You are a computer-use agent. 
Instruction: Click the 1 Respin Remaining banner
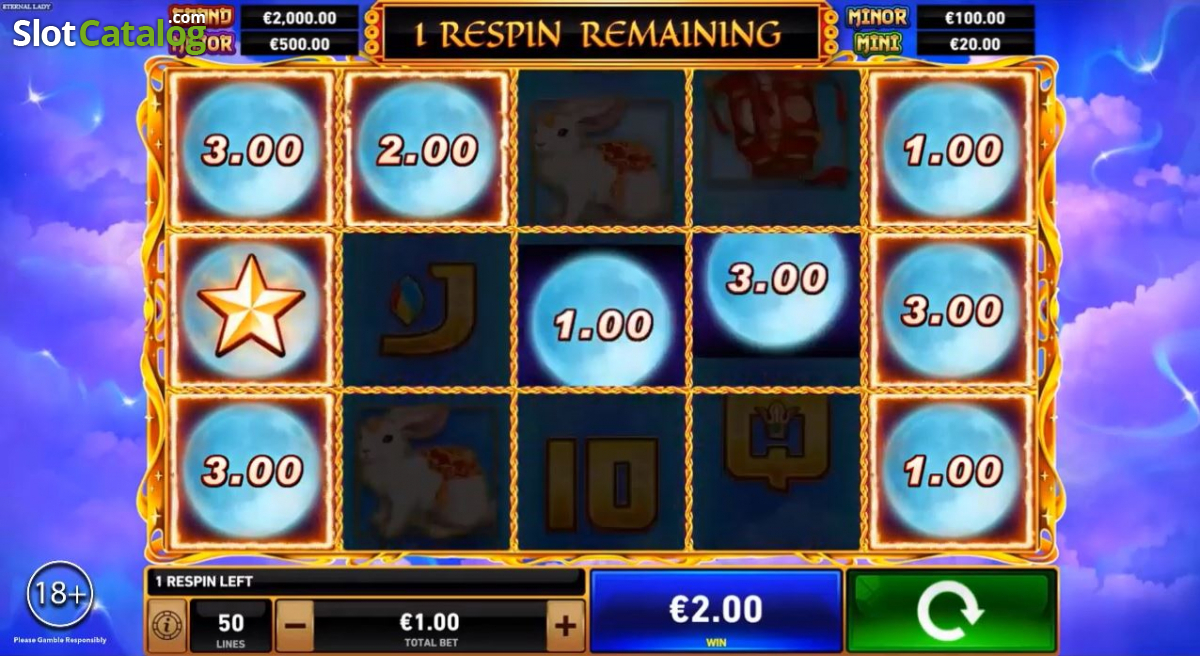[x=598, y=33]
